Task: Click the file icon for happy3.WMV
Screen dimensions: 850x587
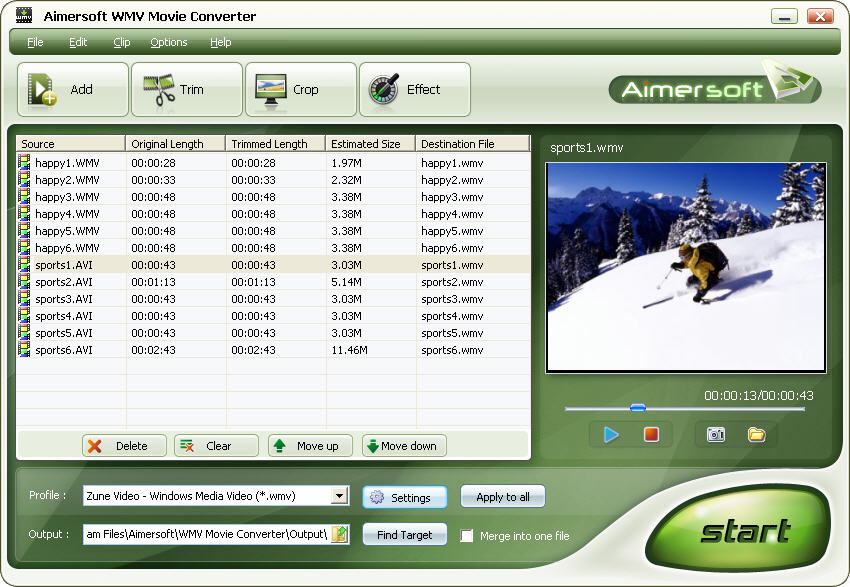Action: click(x=24, y=196)
